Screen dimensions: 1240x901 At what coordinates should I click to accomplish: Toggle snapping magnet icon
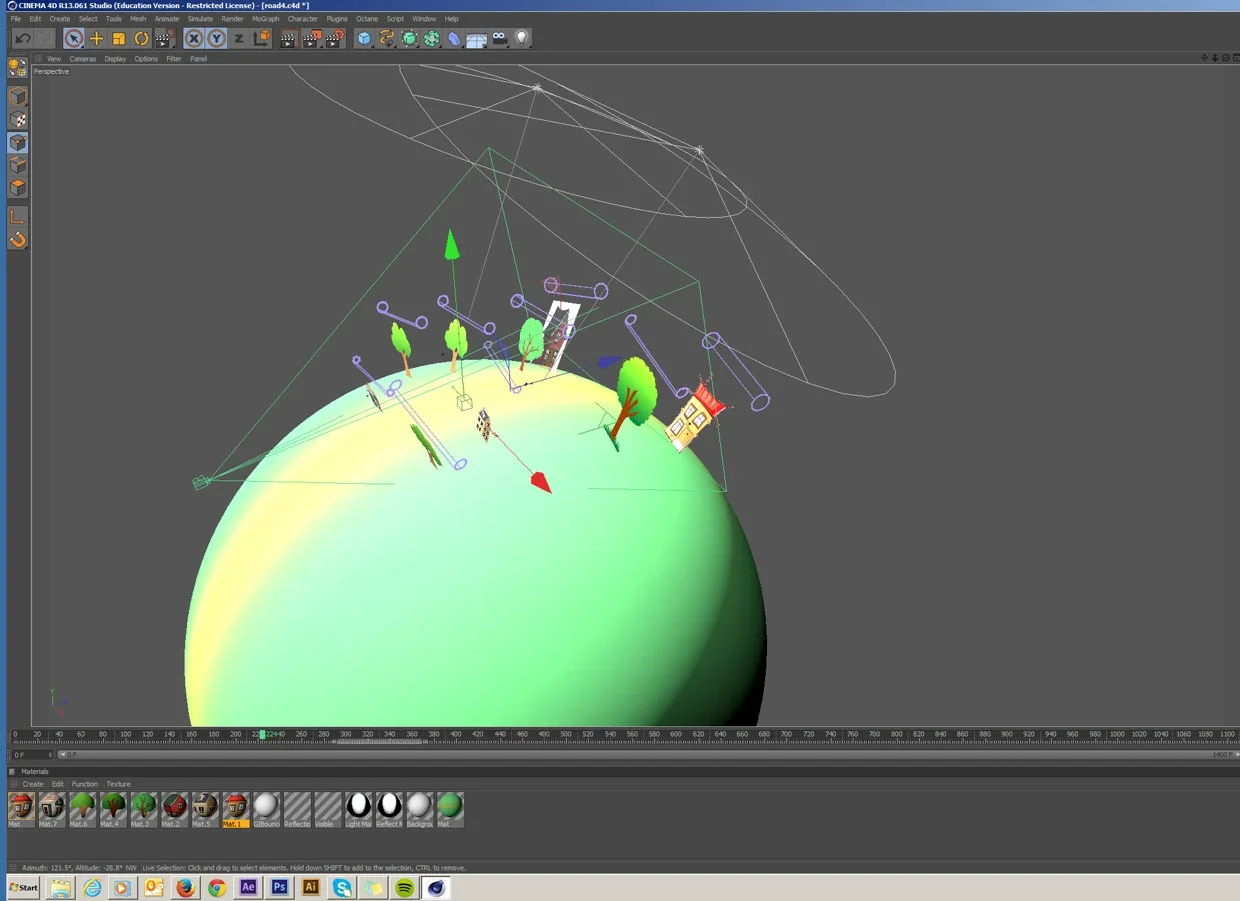[x=18, y=239]
